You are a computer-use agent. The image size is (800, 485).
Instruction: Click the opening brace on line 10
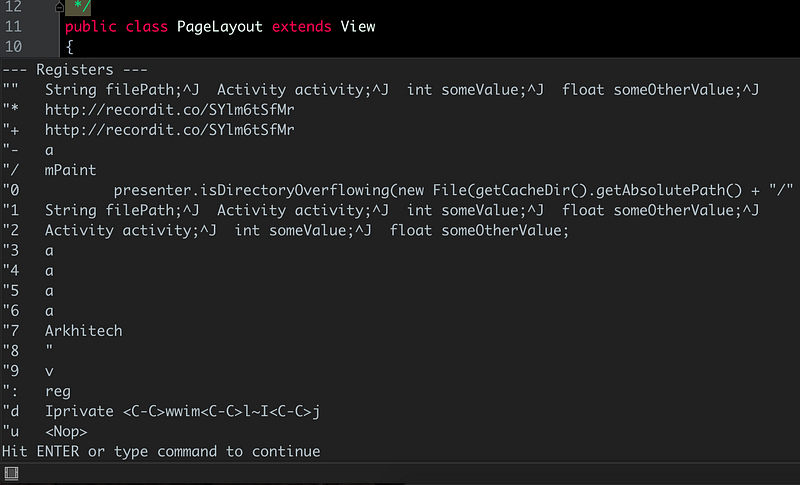(69, 47)
